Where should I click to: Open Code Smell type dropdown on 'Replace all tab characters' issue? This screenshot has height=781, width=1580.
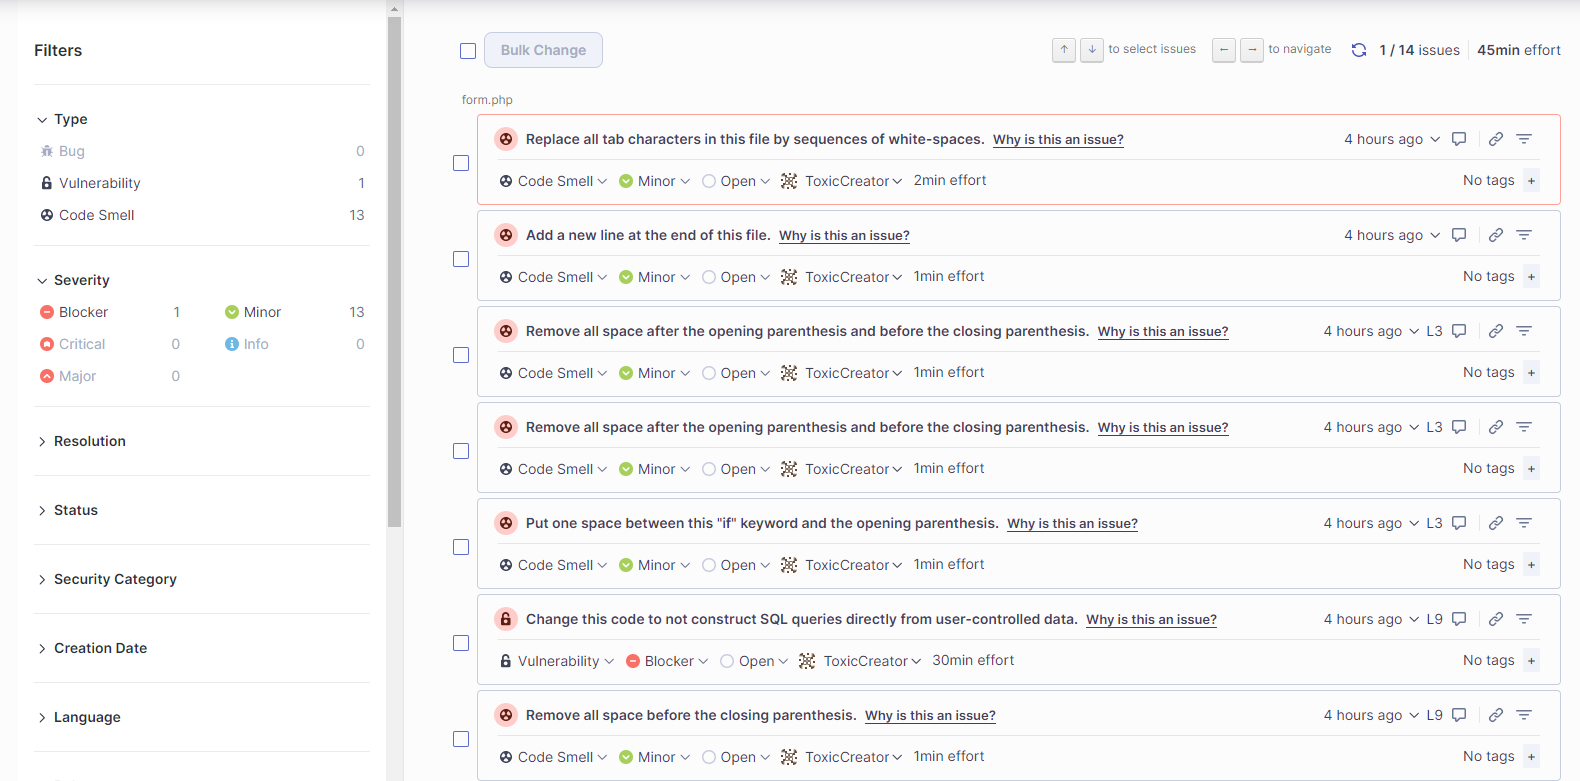click(553, 181)
